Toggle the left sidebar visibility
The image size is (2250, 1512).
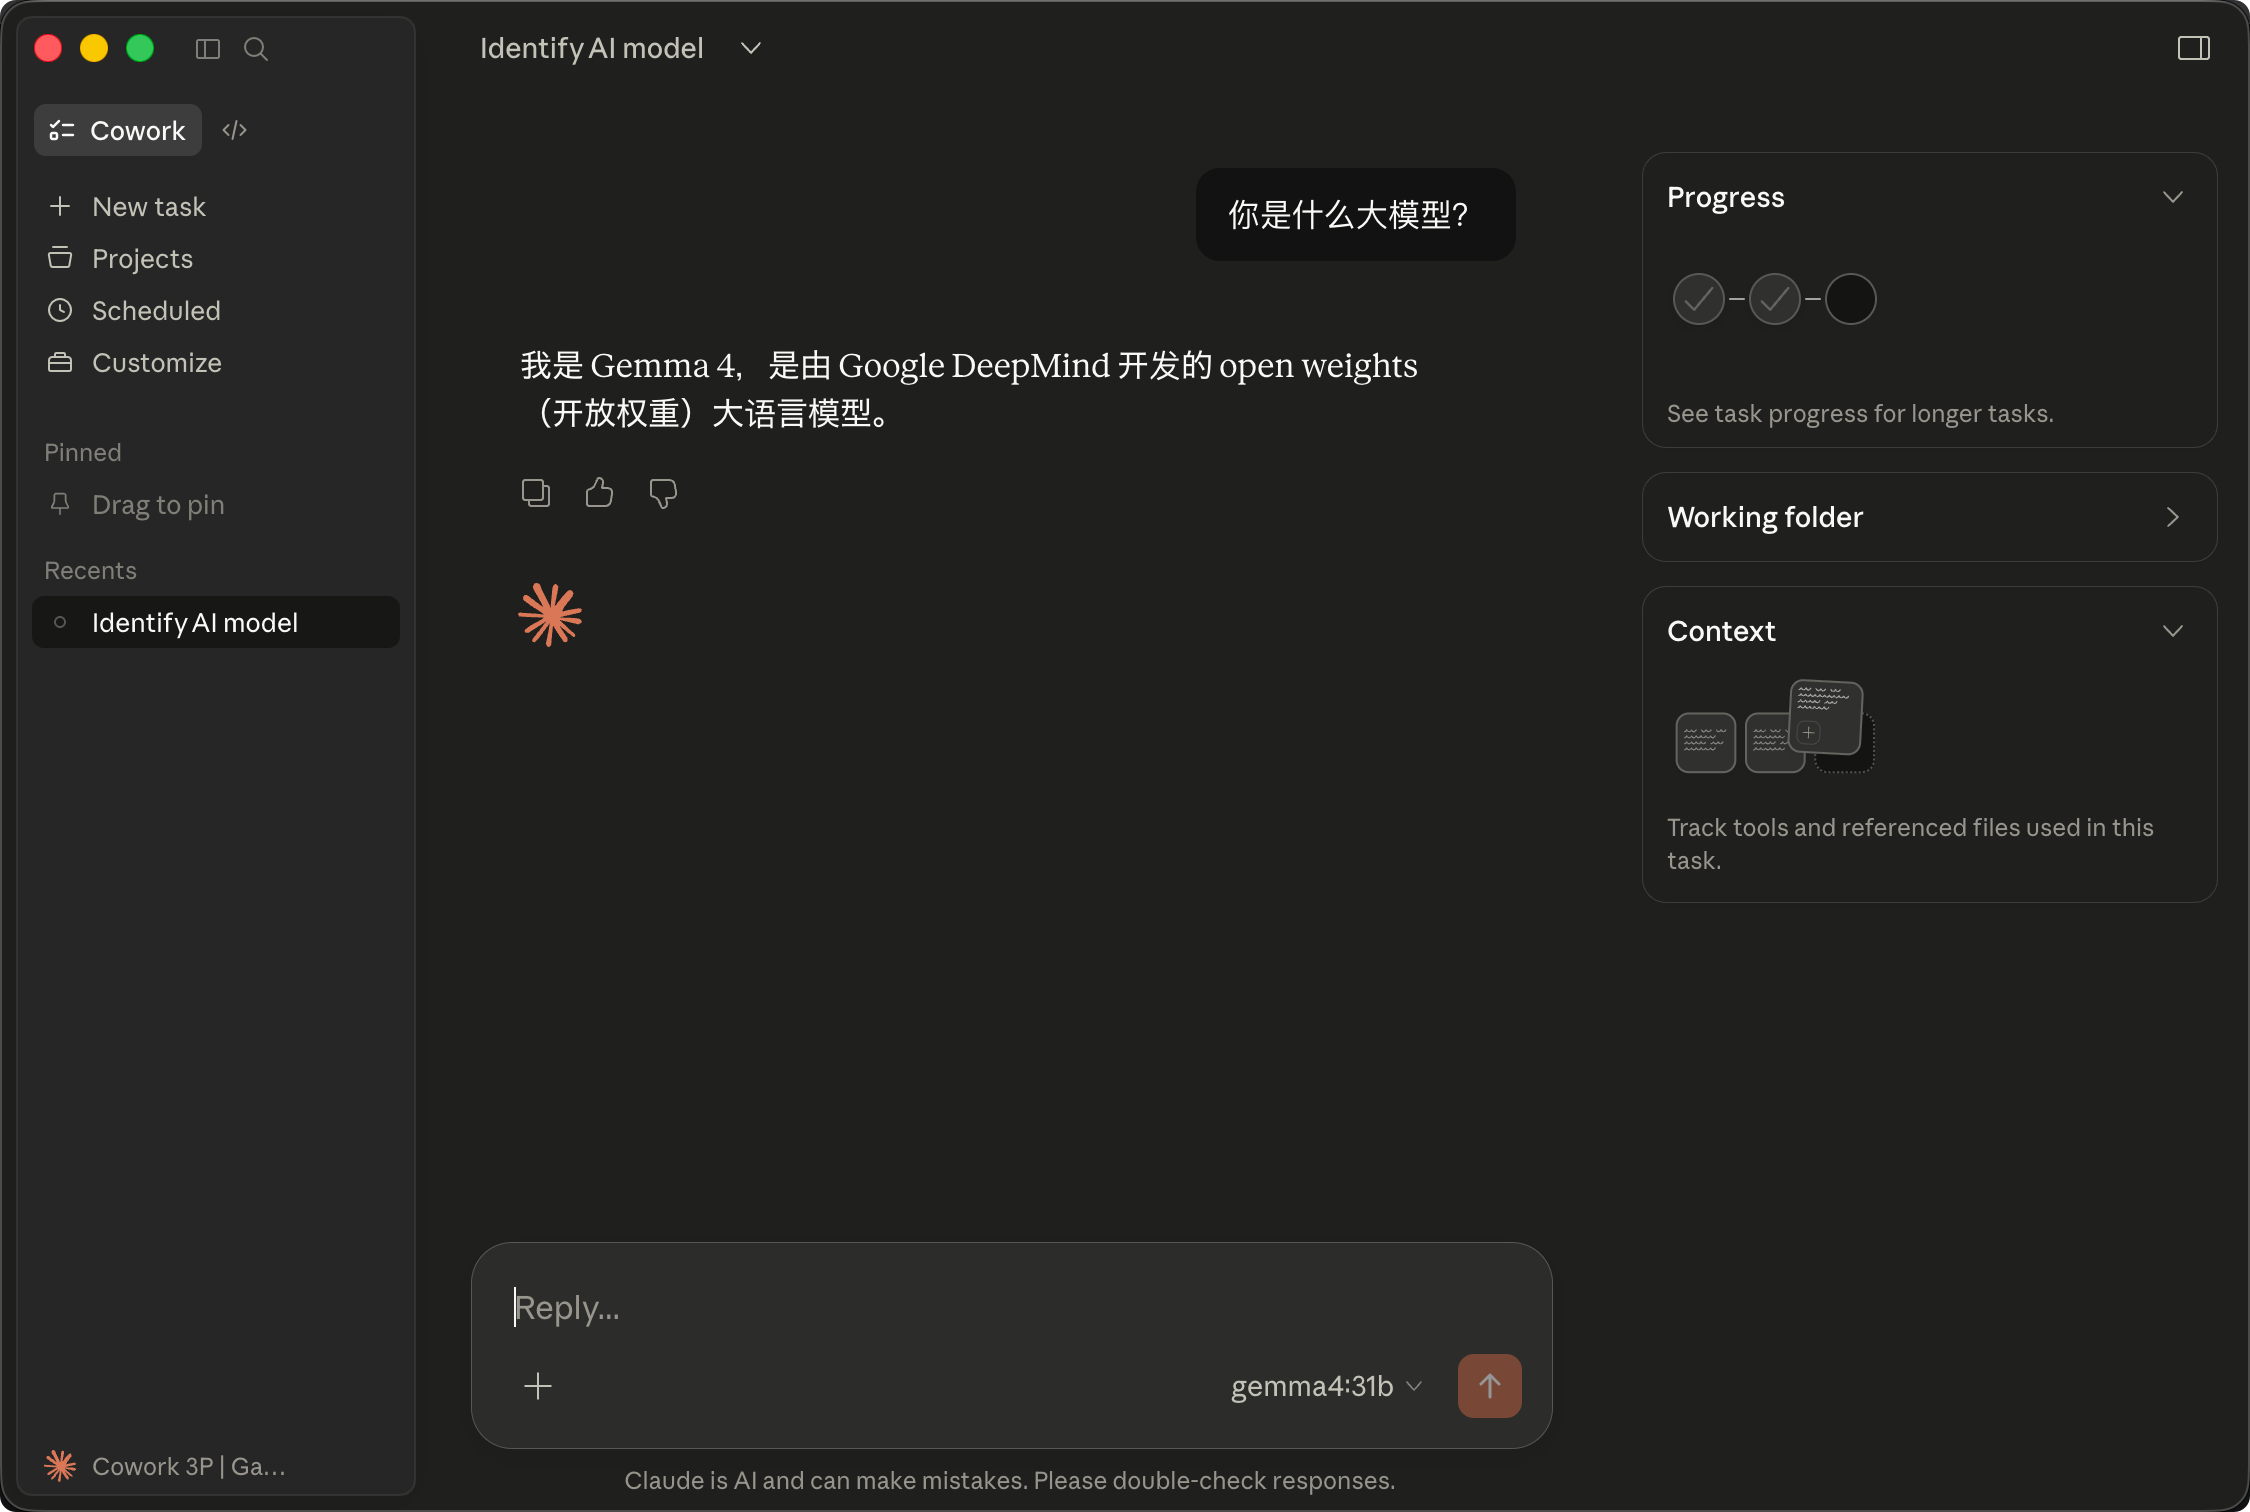(x=207, y=48)
